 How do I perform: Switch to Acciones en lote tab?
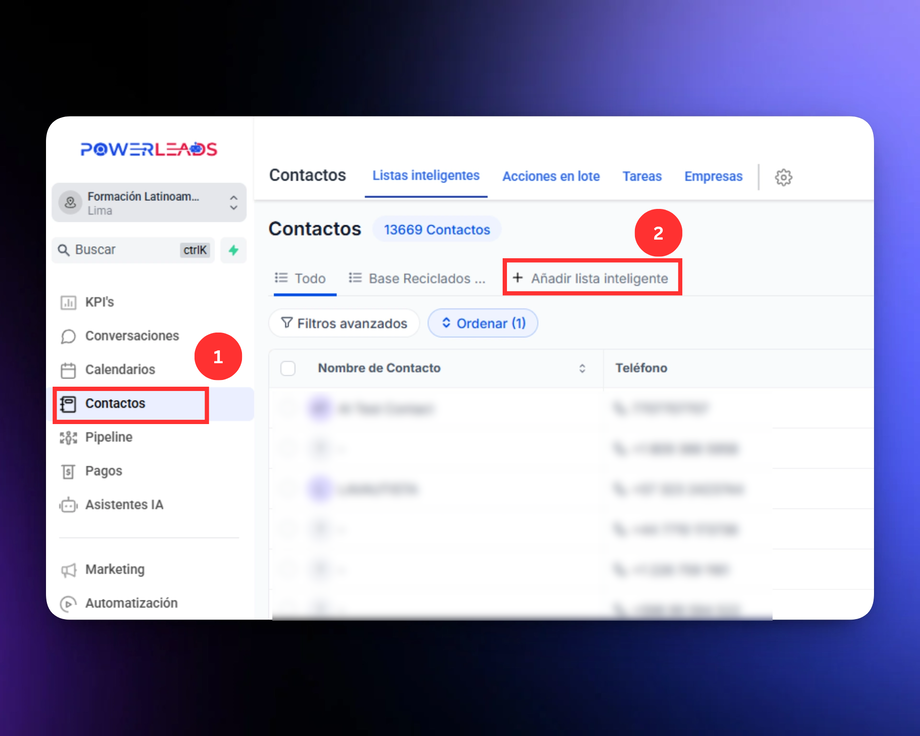coord(551,177)
